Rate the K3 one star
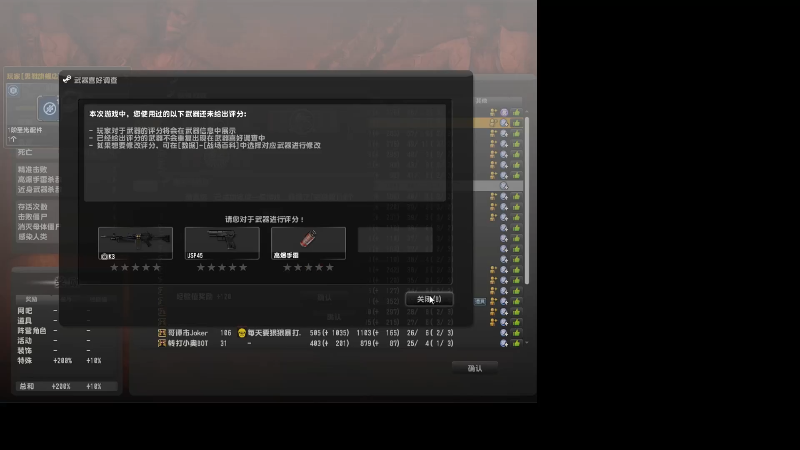 [114, 267]
